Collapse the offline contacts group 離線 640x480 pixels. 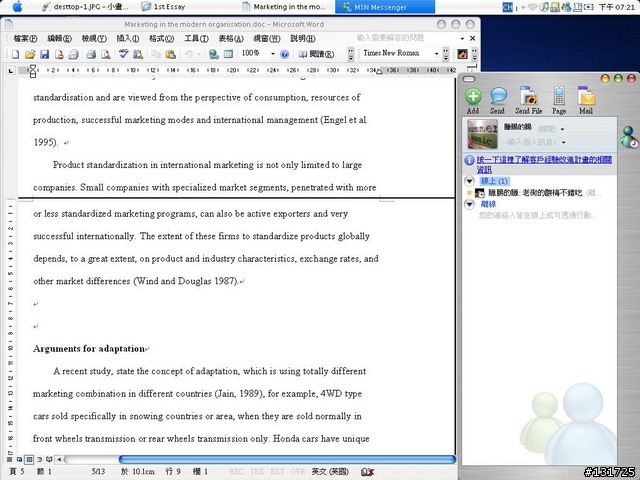[469, 204]
